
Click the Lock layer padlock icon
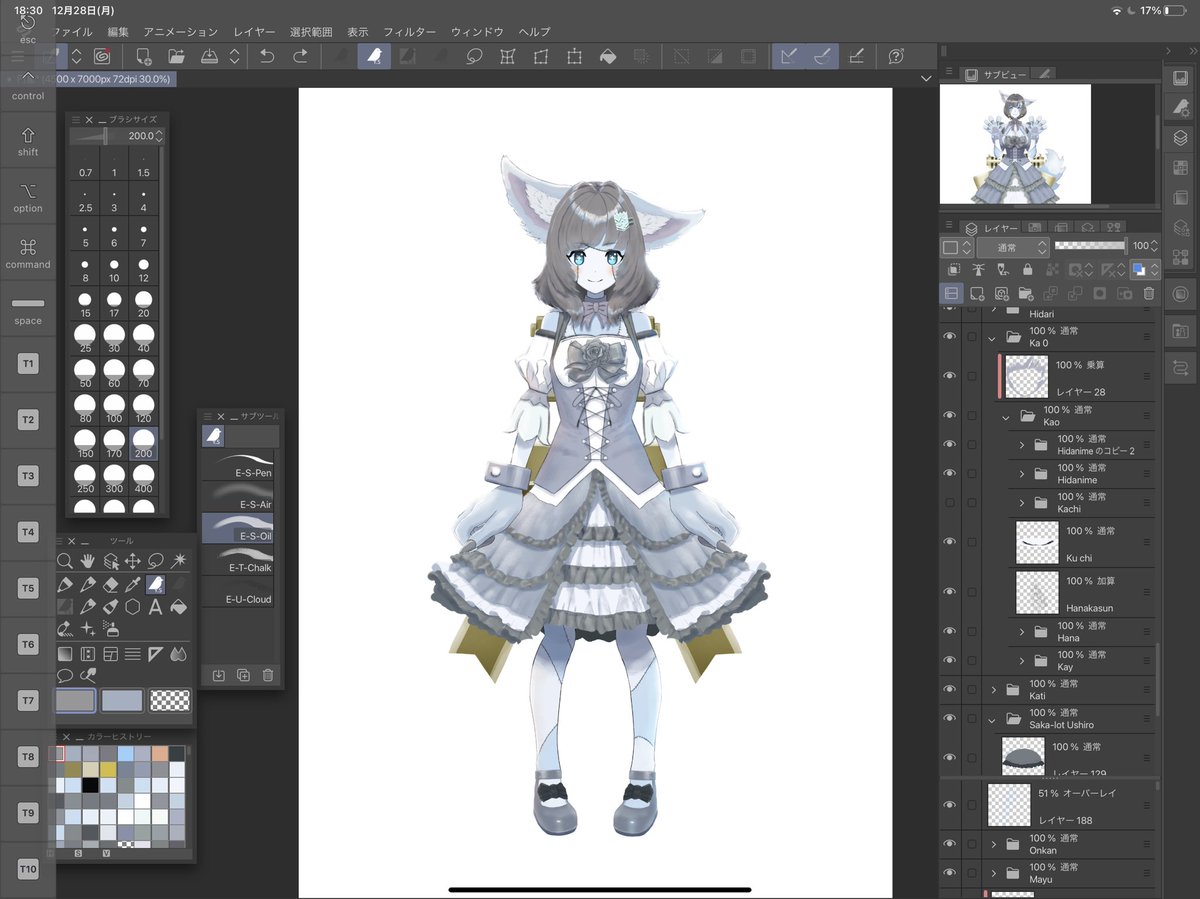click(x=1027, y=270)
